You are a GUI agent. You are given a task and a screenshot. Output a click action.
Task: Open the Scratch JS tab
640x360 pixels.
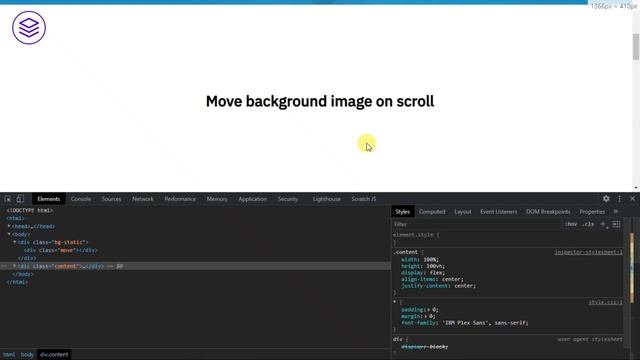point(364,199)
